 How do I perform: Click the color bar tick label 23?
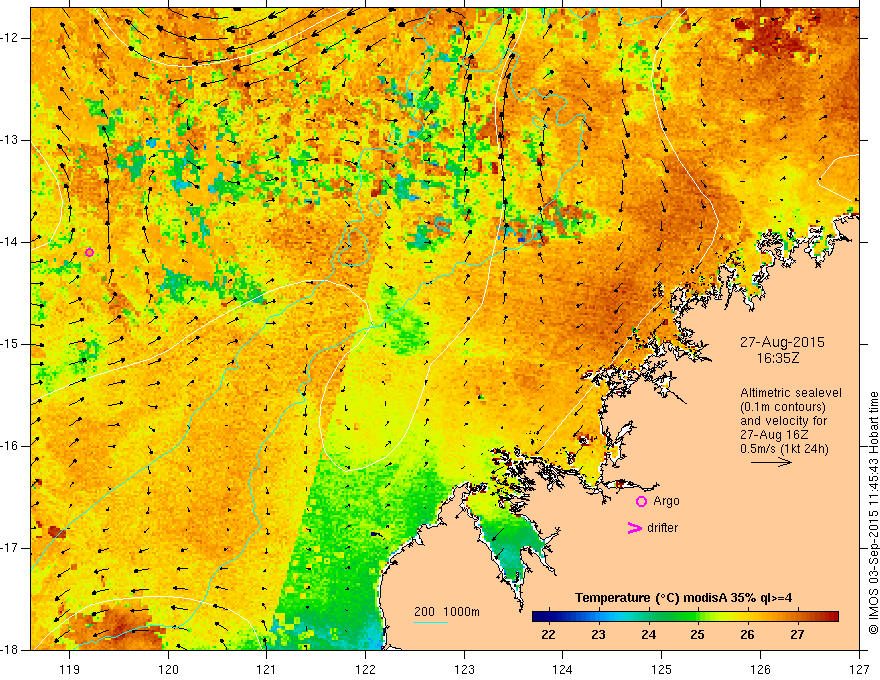(598, 635)
